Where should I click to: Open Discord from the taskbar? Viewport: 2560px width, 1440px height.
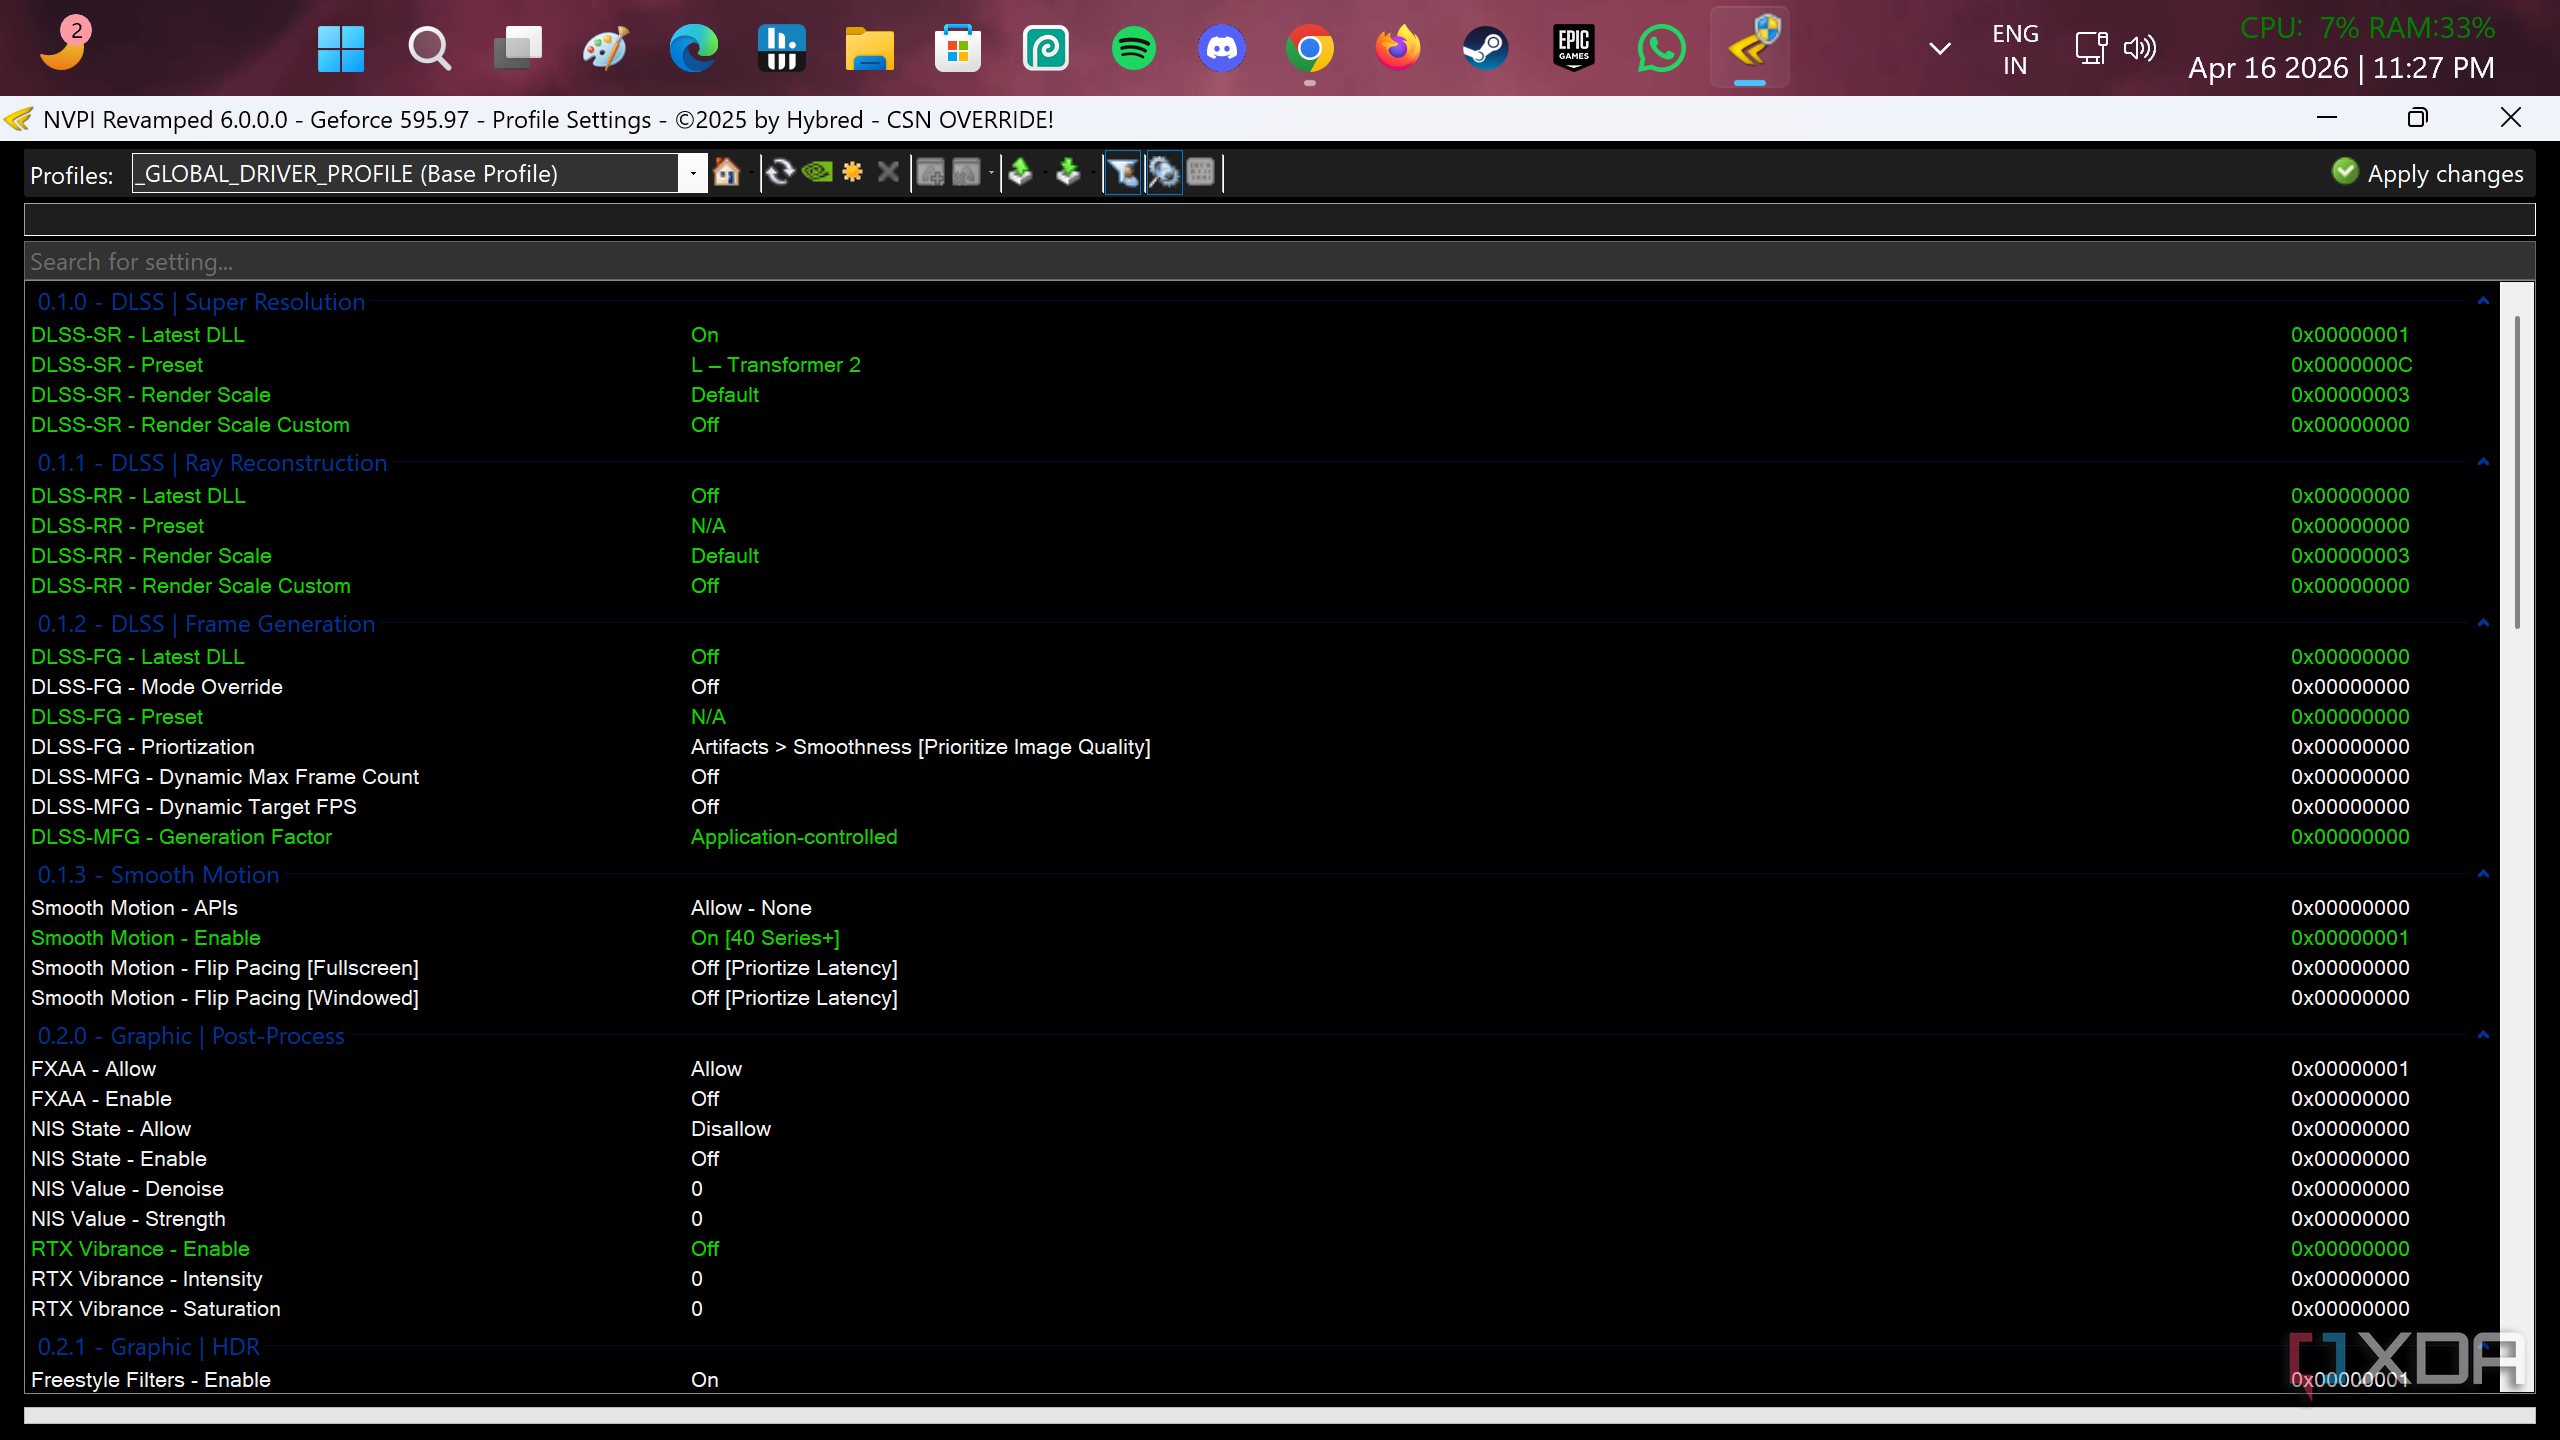[1221, 48]
